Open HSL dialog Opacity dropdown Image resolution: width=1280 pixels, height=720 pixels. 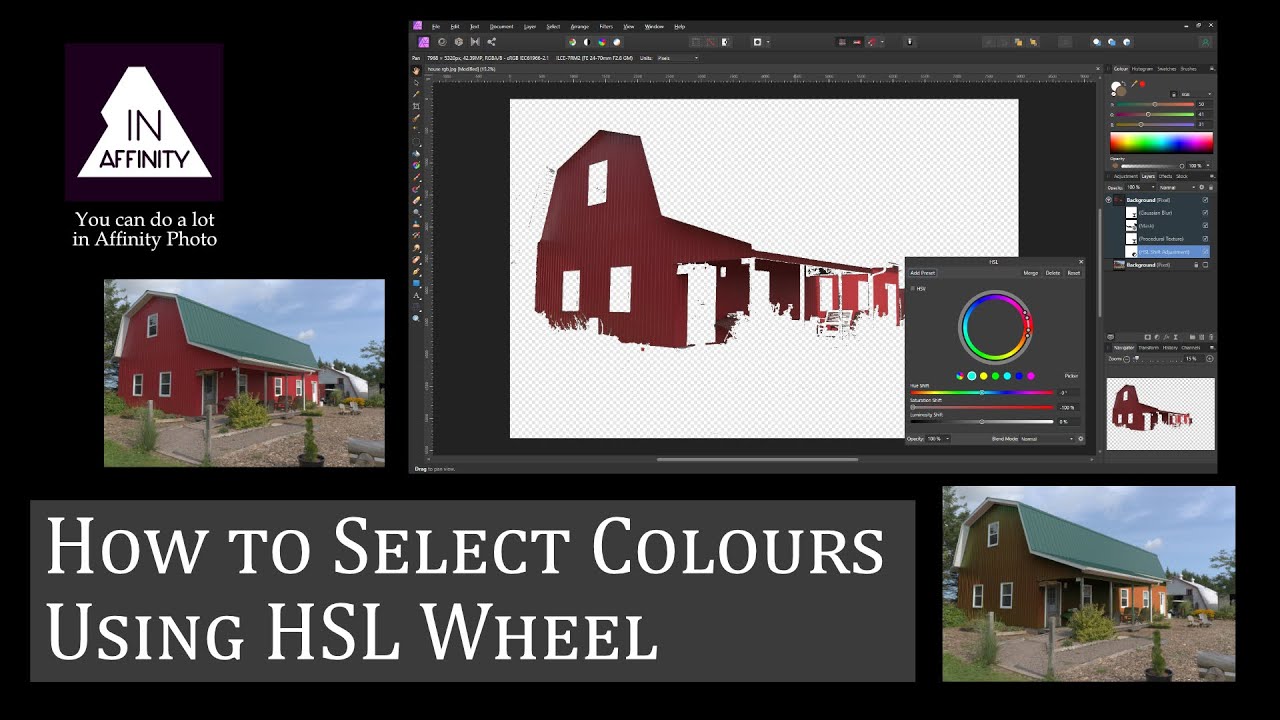pos(937,438)
